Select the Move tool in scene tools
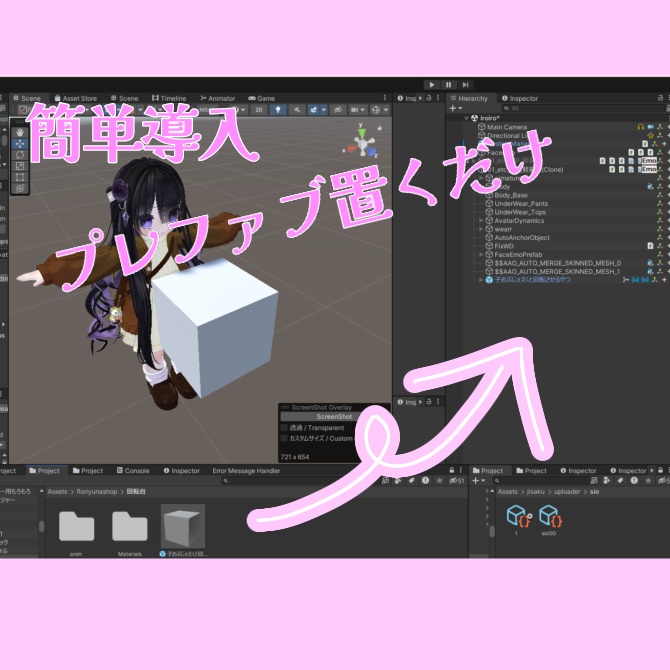 pos(20,144)
